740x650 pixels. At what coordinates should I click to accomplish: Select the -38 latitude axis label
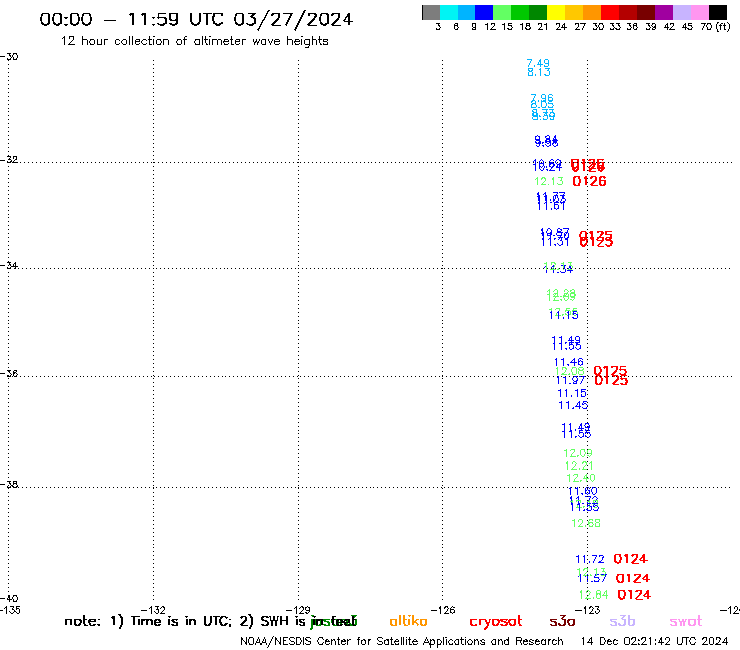tap(9, 485)
